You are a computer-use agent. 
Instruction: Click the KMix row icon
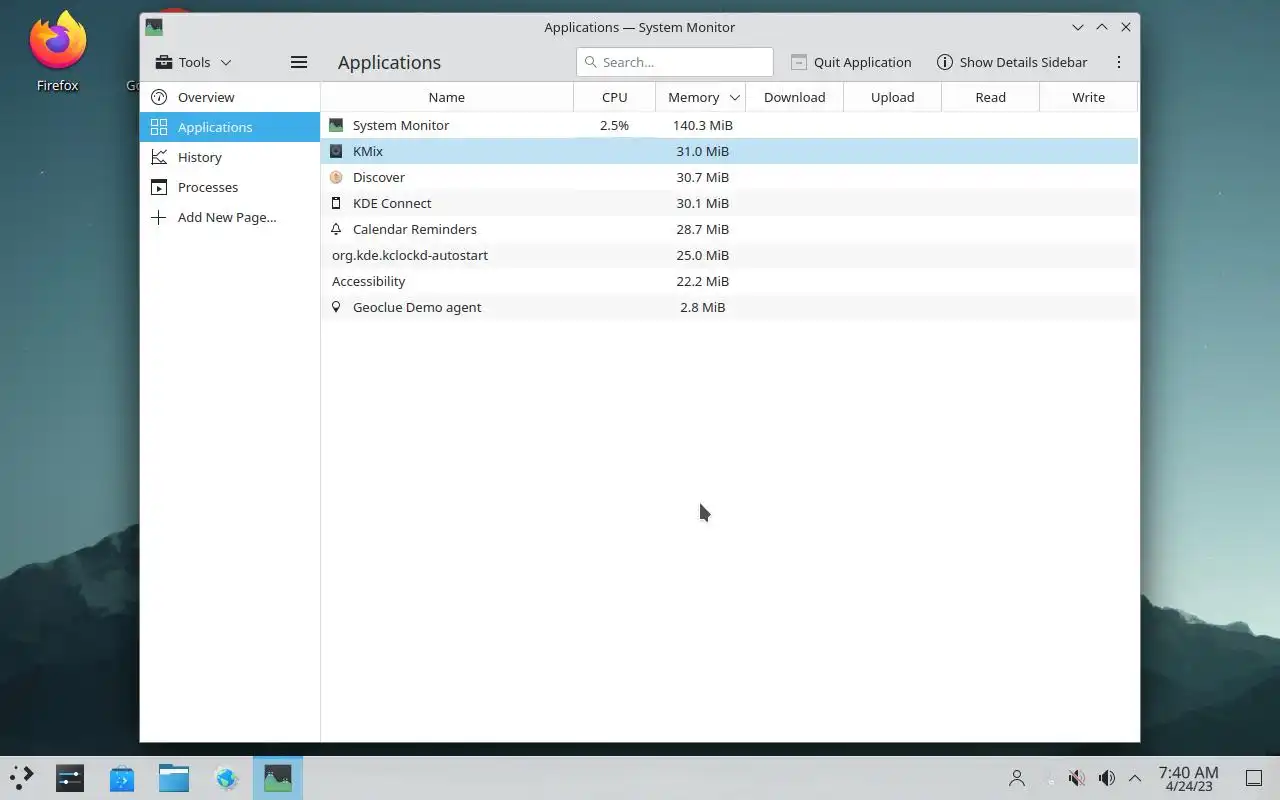(336, 151)
